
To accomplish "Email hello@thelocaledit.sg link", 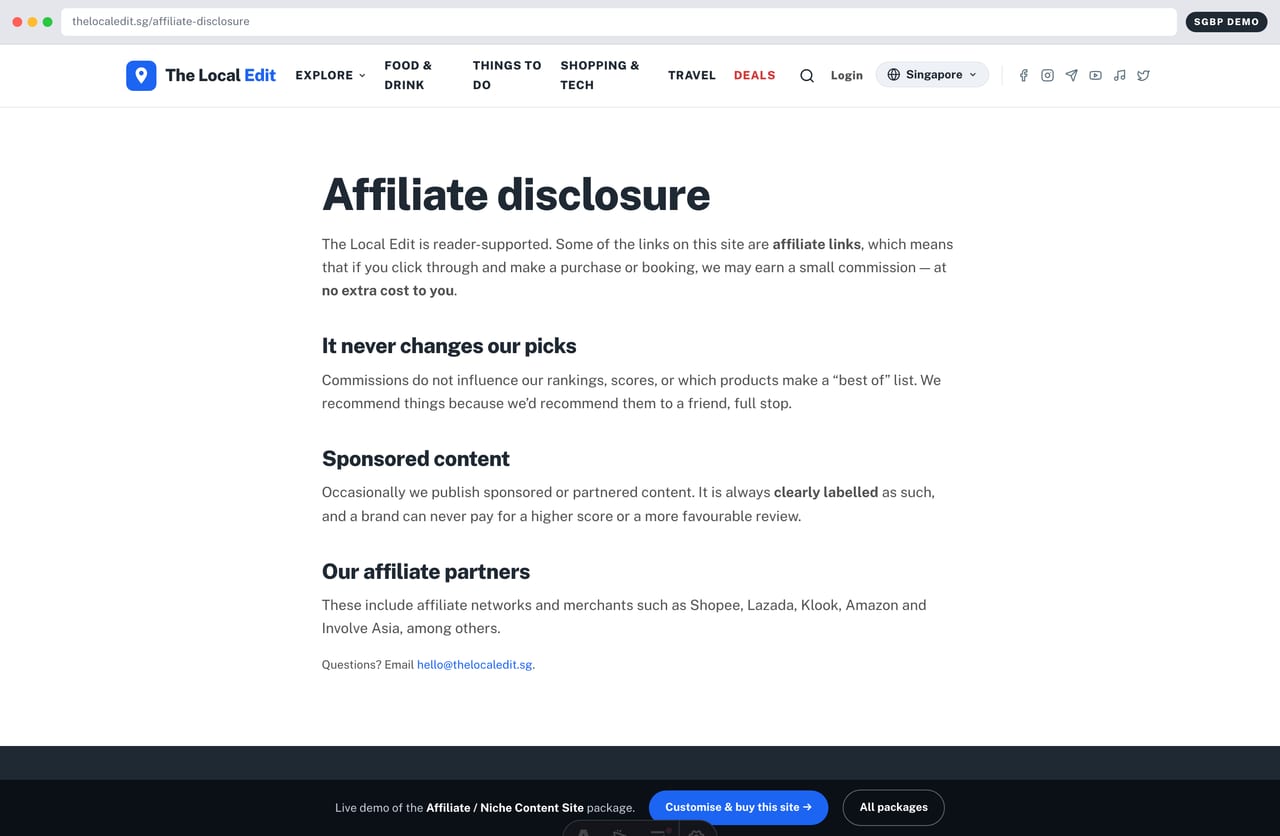I will click(475, 664).
